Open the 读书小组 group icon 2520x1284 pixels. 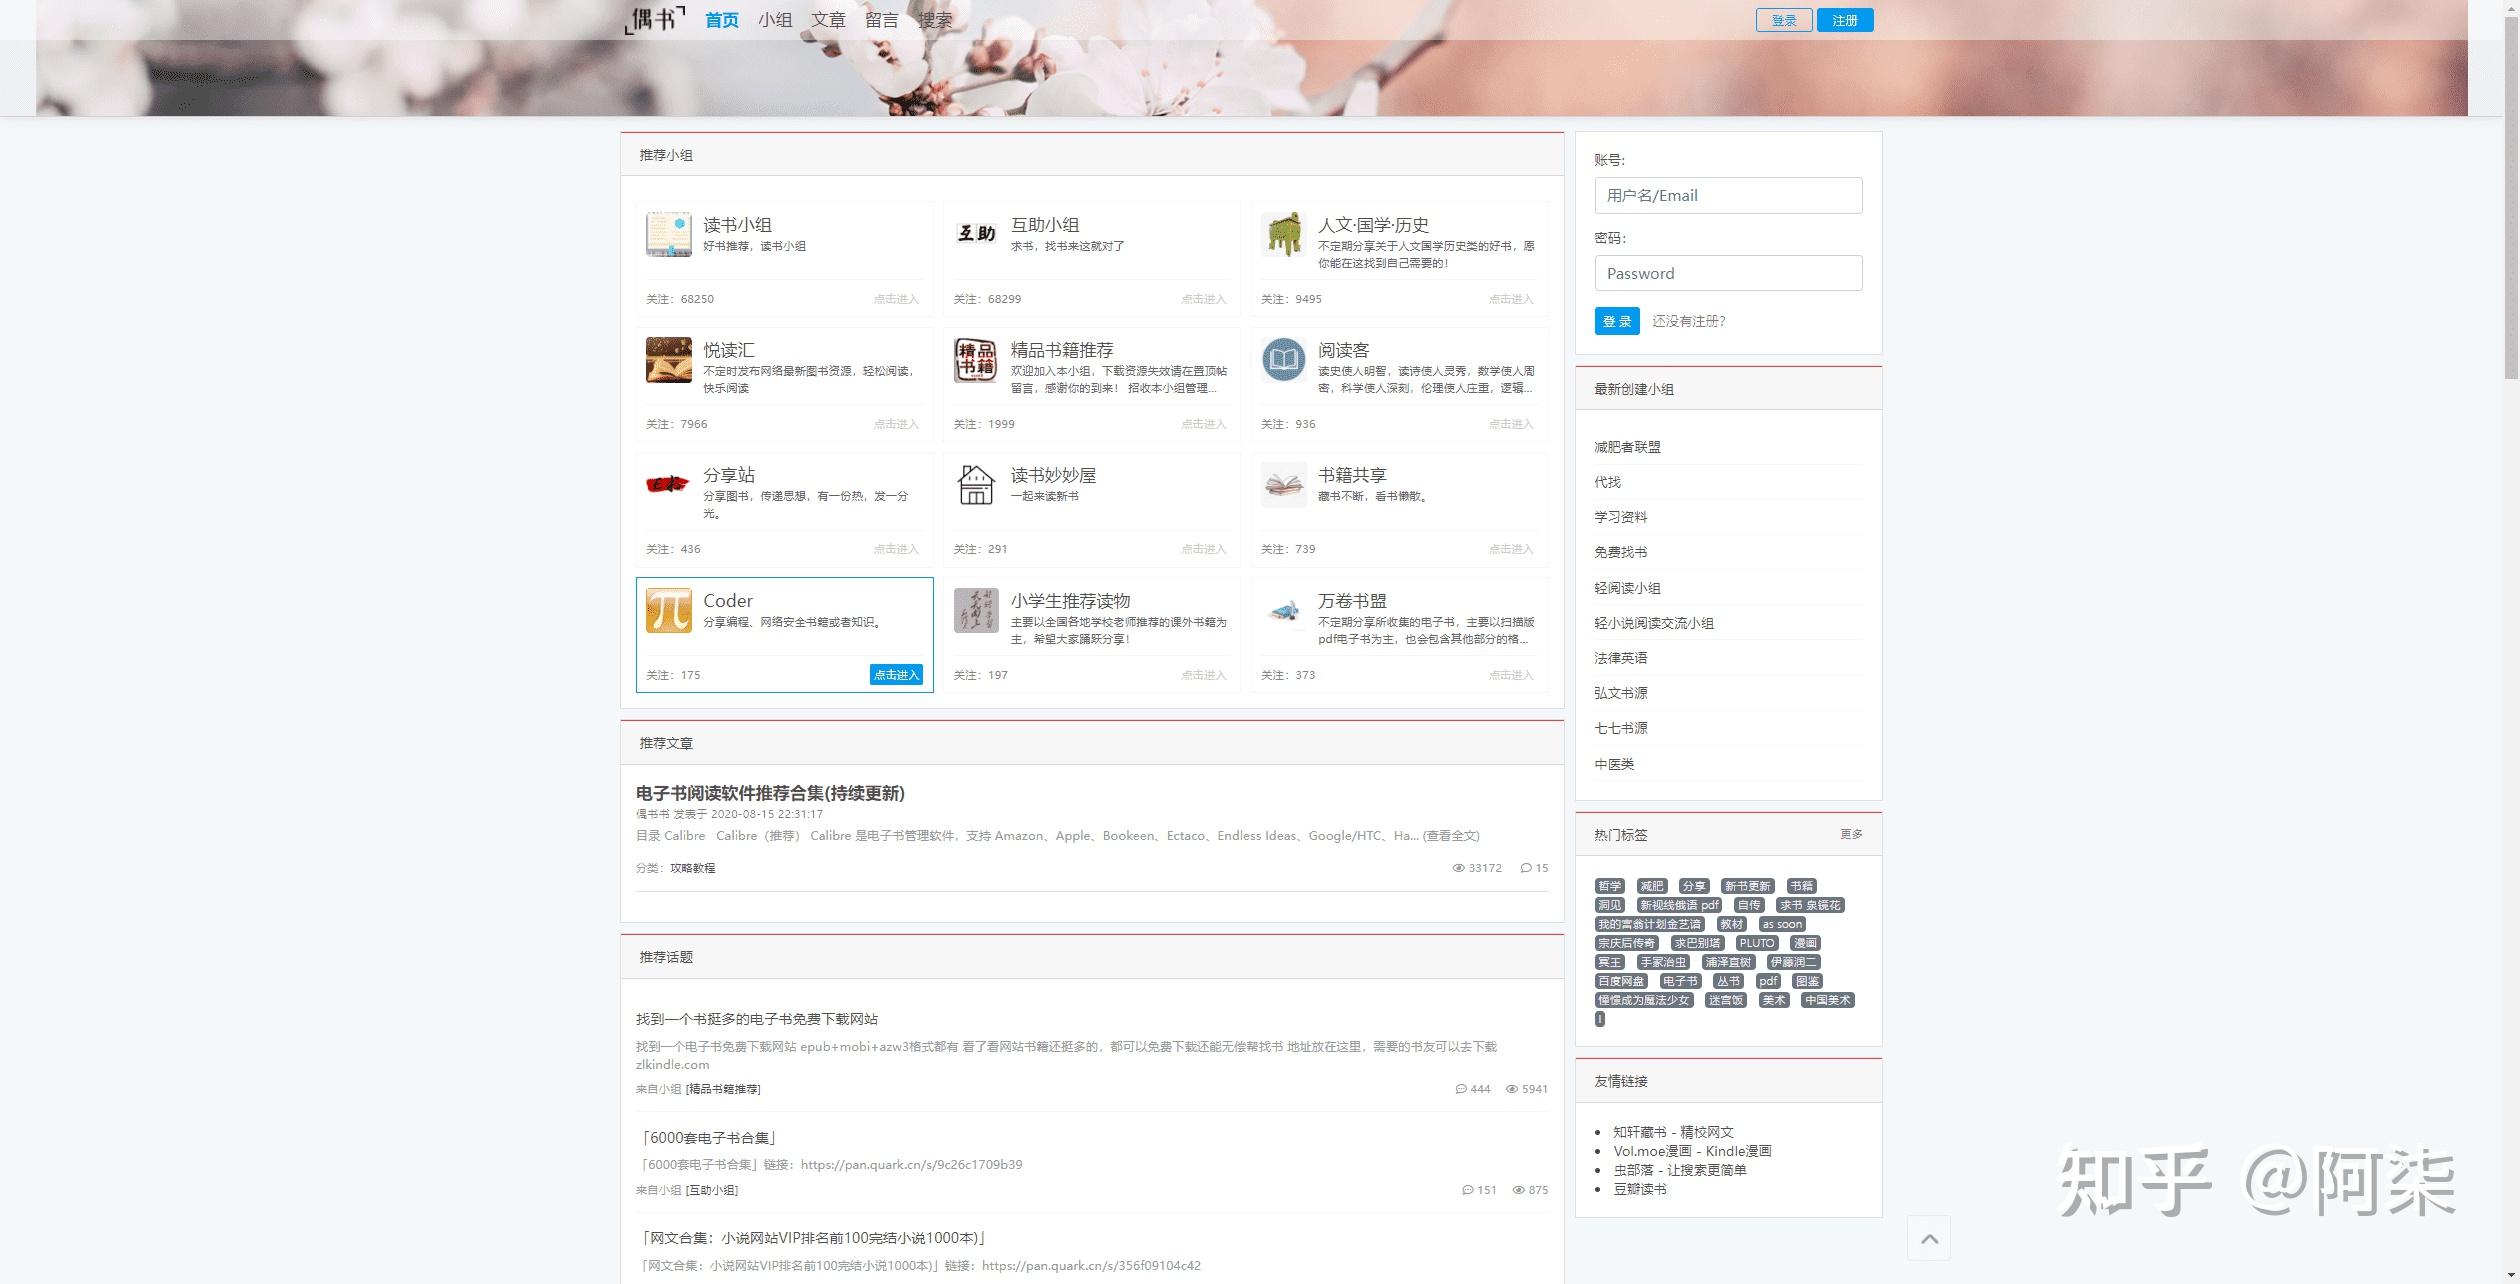(668, 236)
